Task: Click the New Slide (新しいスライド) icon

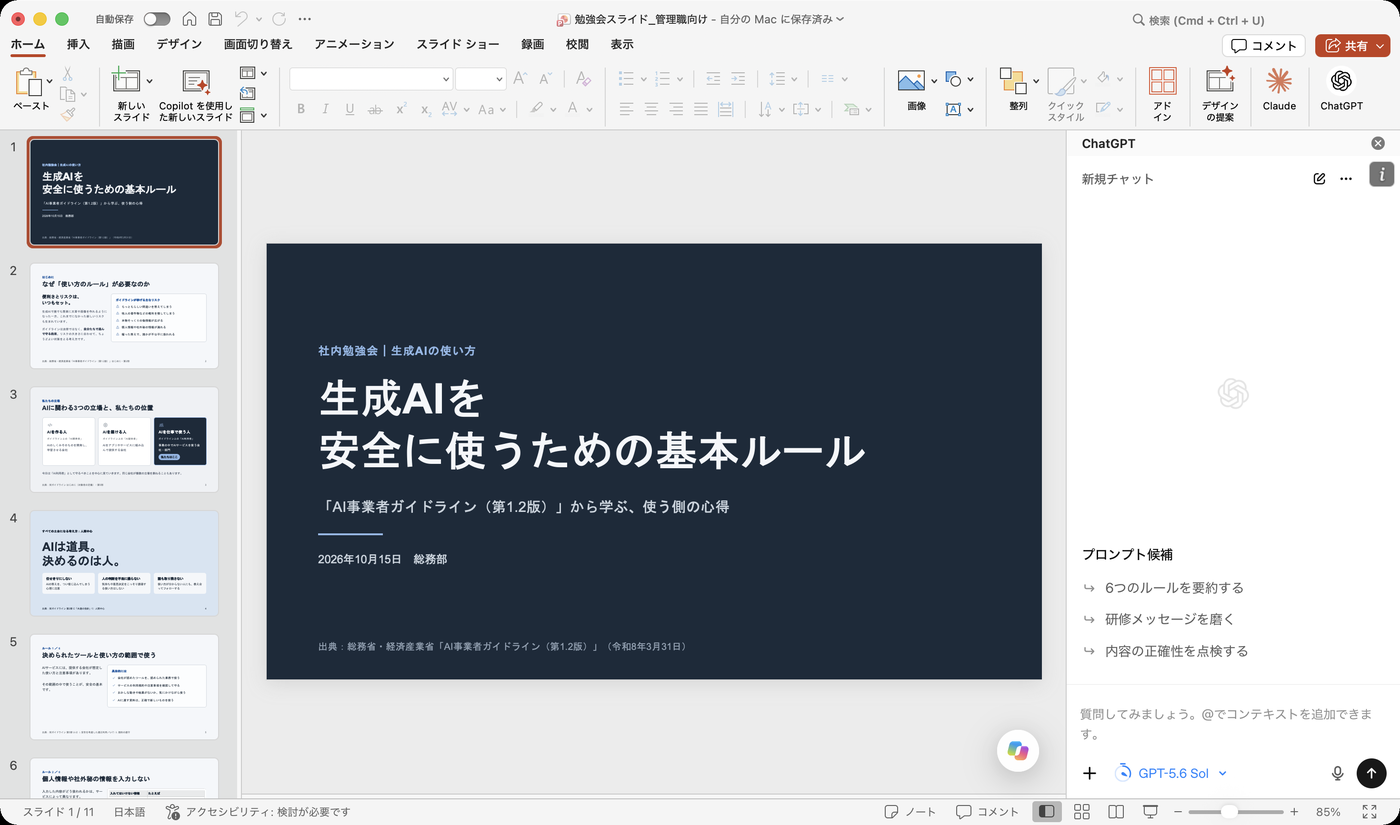Action: coord(127,82)
